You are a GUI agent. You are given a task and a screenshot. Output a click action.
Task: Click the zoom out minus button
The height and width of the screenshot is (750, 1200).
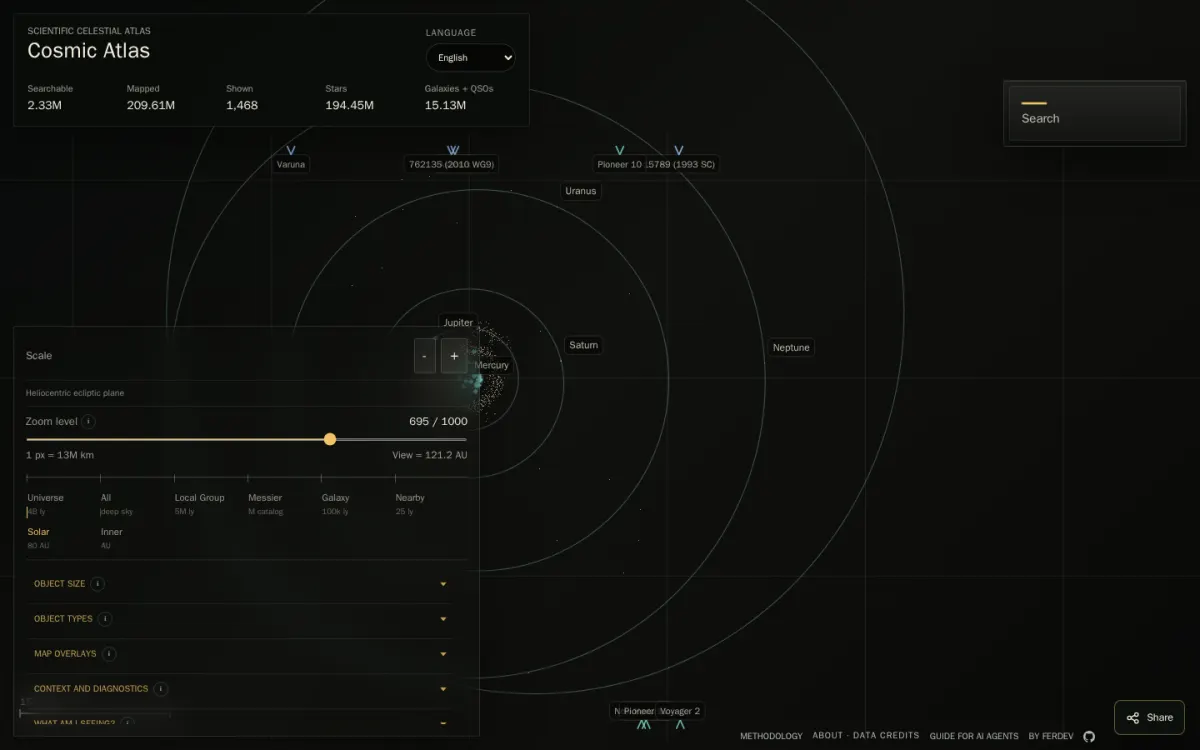[425, 356]
